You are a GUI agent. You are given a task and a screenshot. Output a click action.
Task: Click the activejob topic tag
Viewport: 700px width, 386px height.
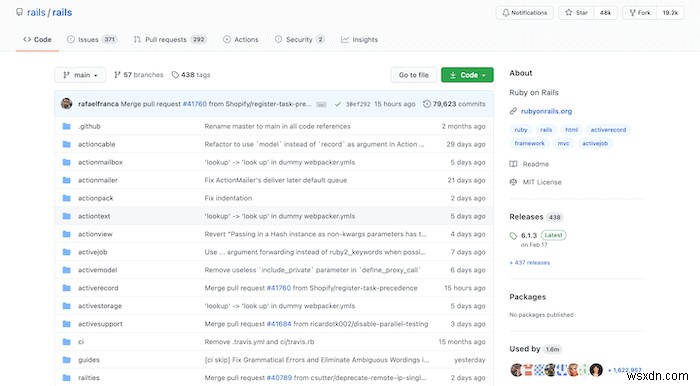click(595, 143)
